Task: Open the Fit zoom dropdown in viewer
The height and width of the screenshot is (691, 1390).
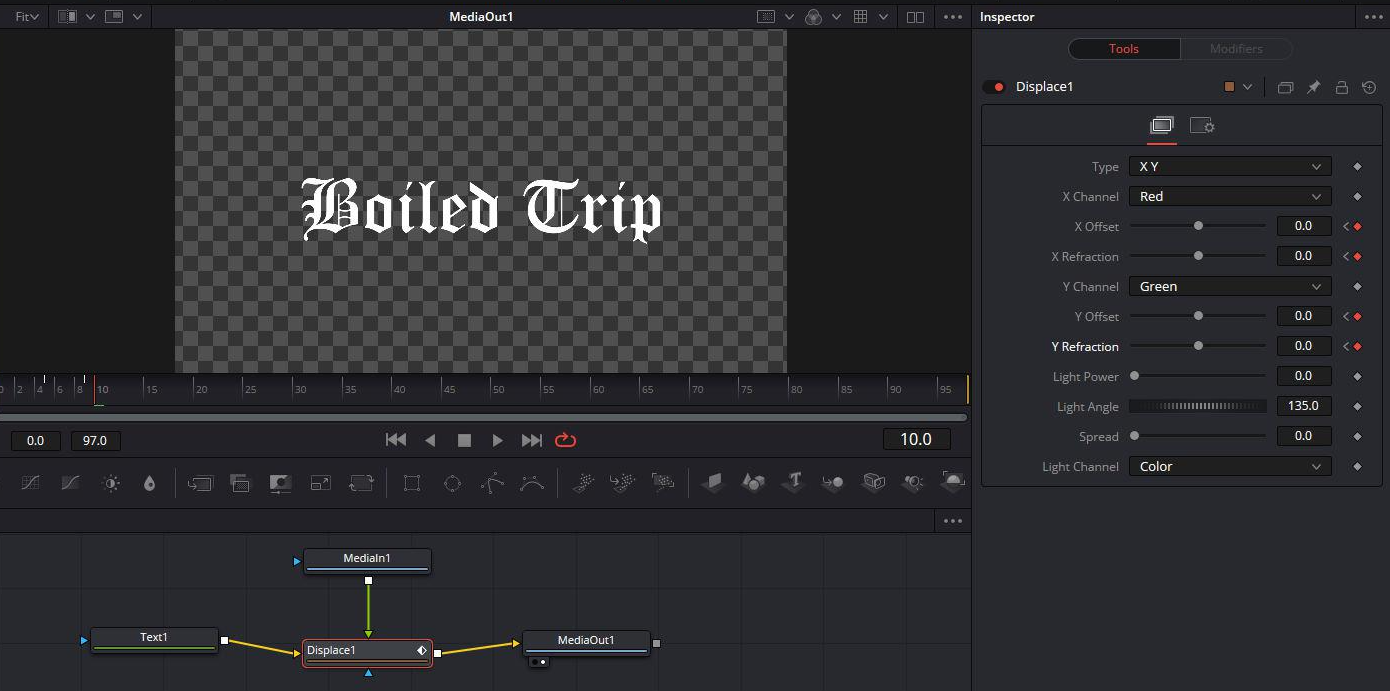Action: 27,17
